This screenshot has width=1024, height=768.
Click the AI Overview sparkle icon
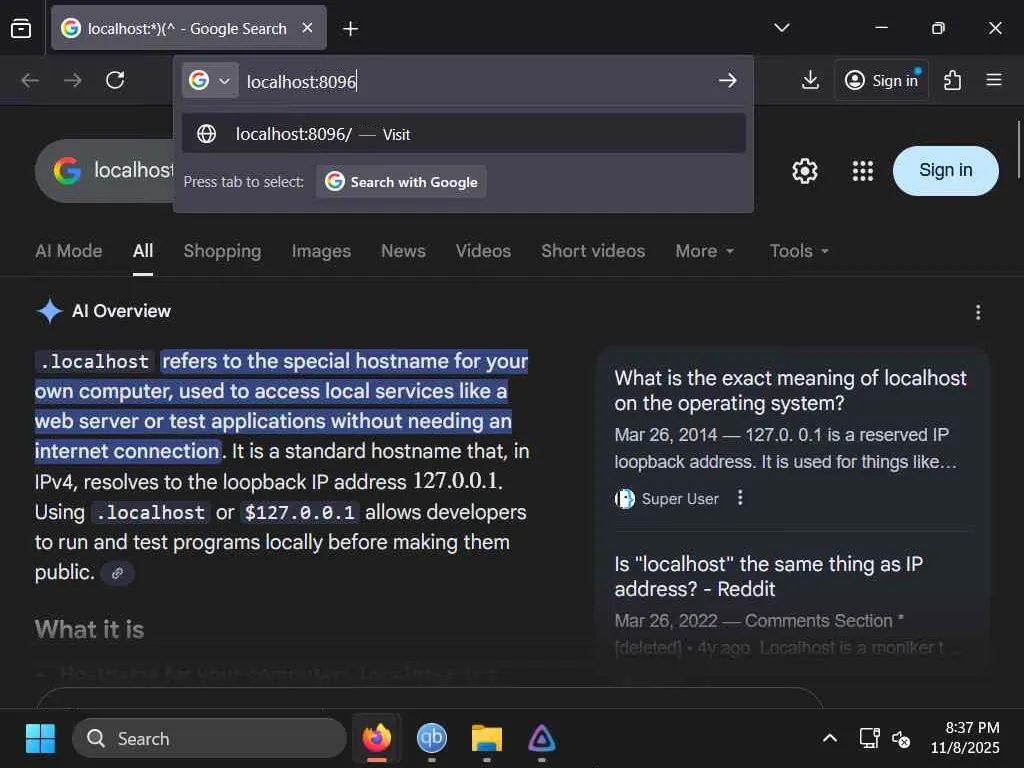(x=50, y=311)
